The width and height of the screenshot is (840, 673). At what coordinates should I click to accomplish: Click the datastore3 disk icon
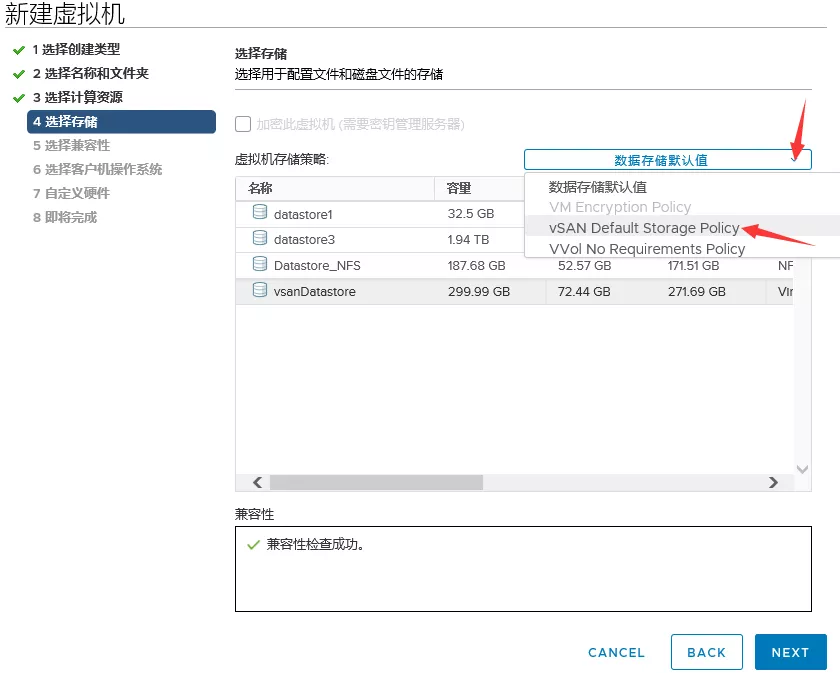260,239
